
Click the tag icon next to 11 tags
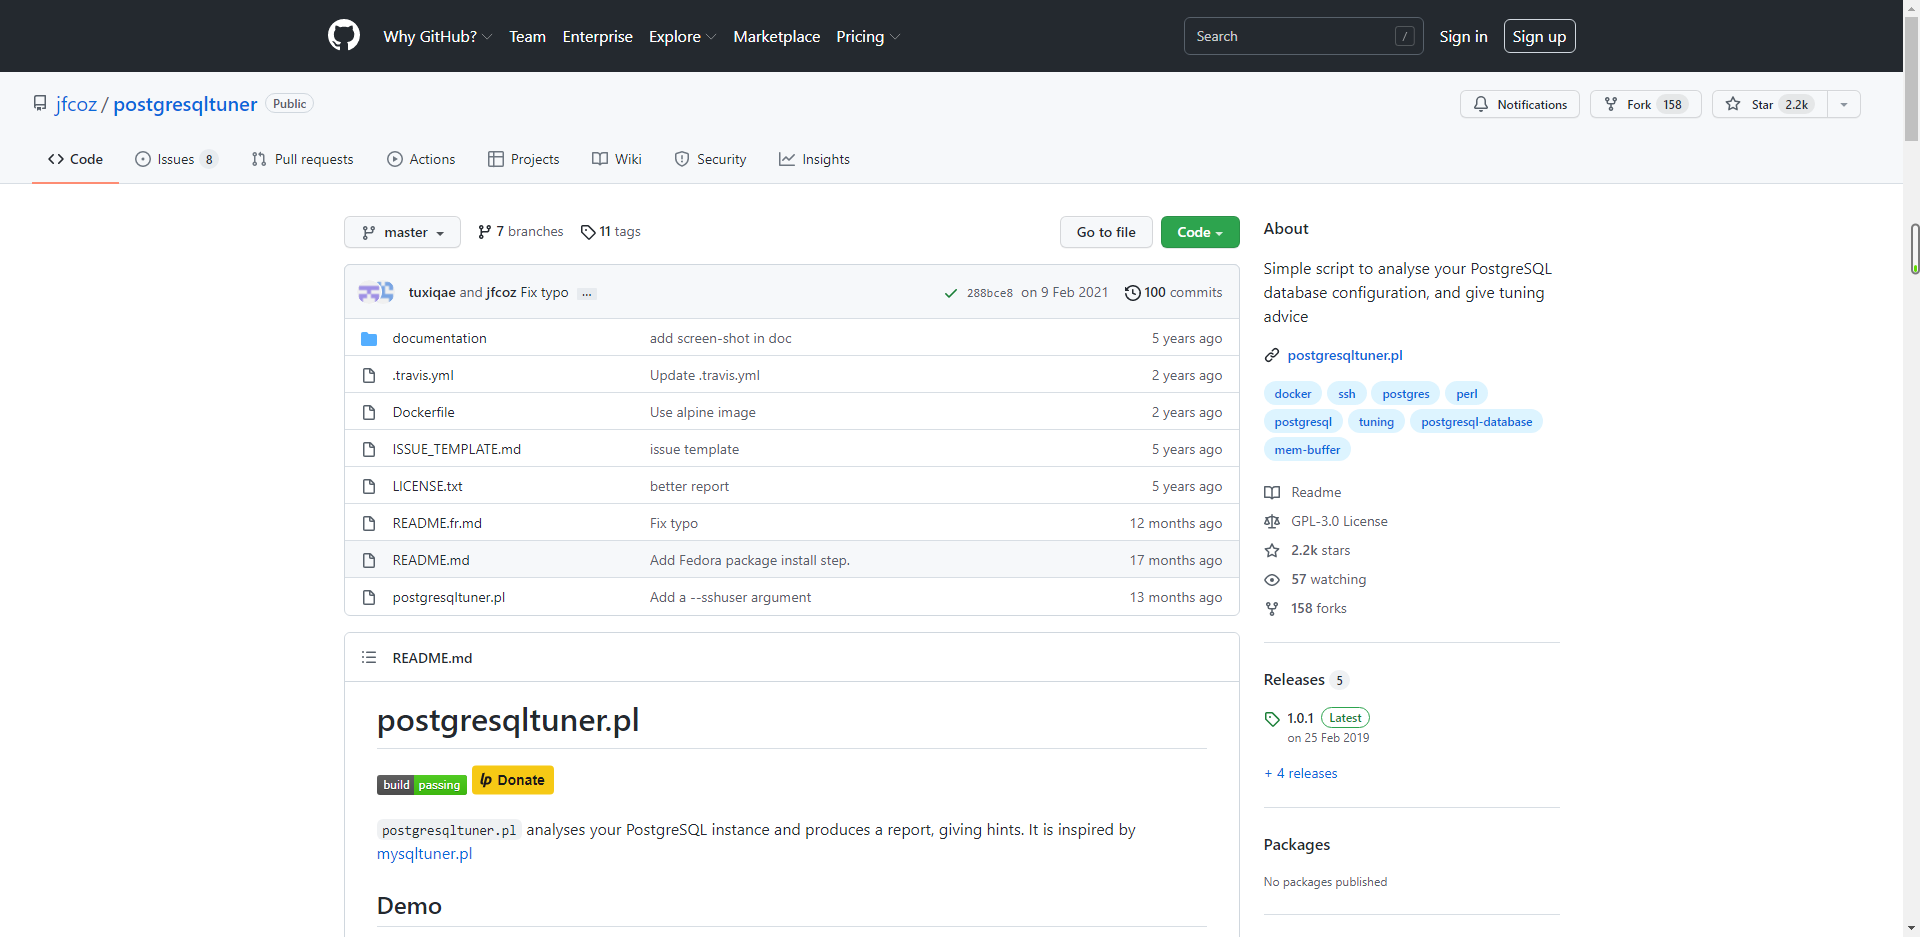click(x=588, y=232)
